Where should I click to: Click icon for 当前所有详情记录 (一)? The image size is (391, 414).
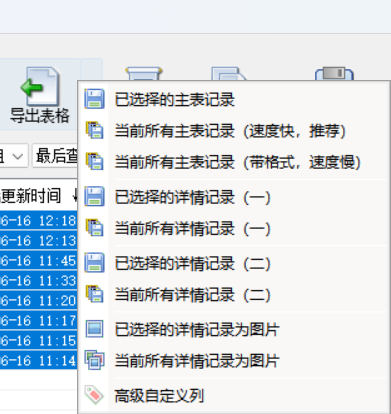click(x=94, y=228)
